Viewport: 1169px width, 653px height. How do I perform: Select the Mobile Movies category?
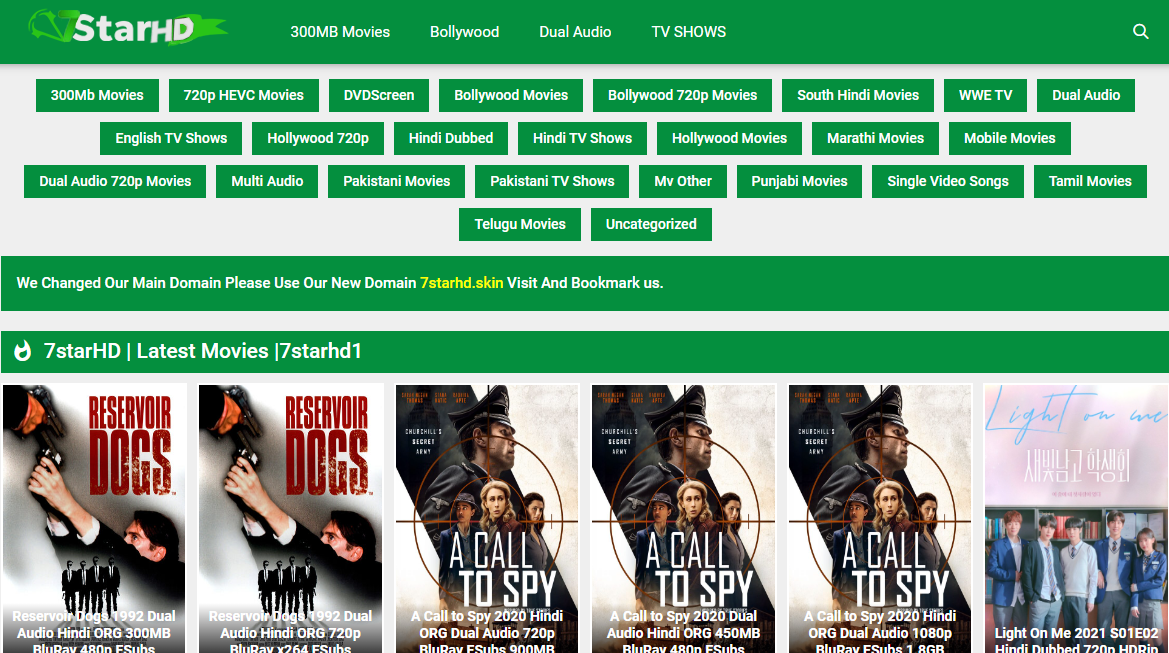(1009, 139)
